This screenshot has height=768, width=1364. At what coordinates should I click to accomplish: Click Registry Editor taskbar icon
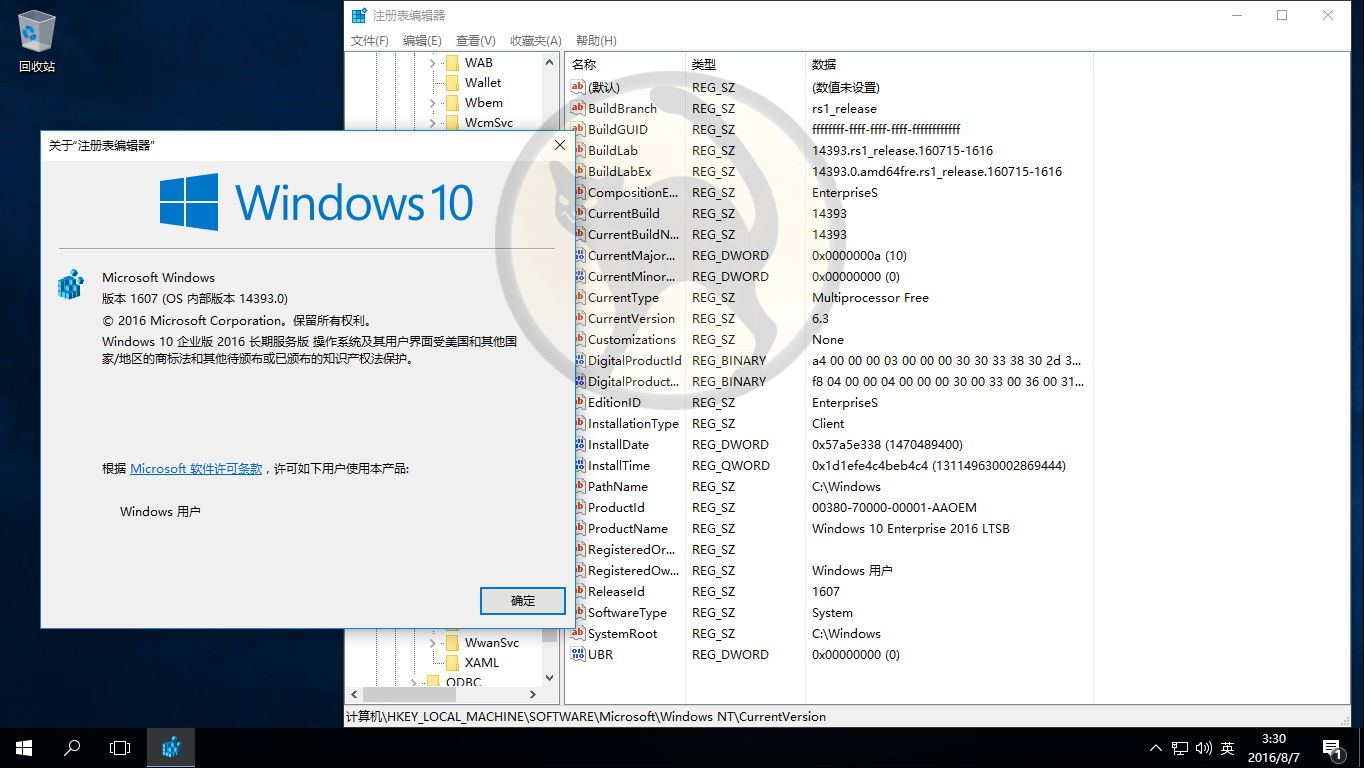171,748
